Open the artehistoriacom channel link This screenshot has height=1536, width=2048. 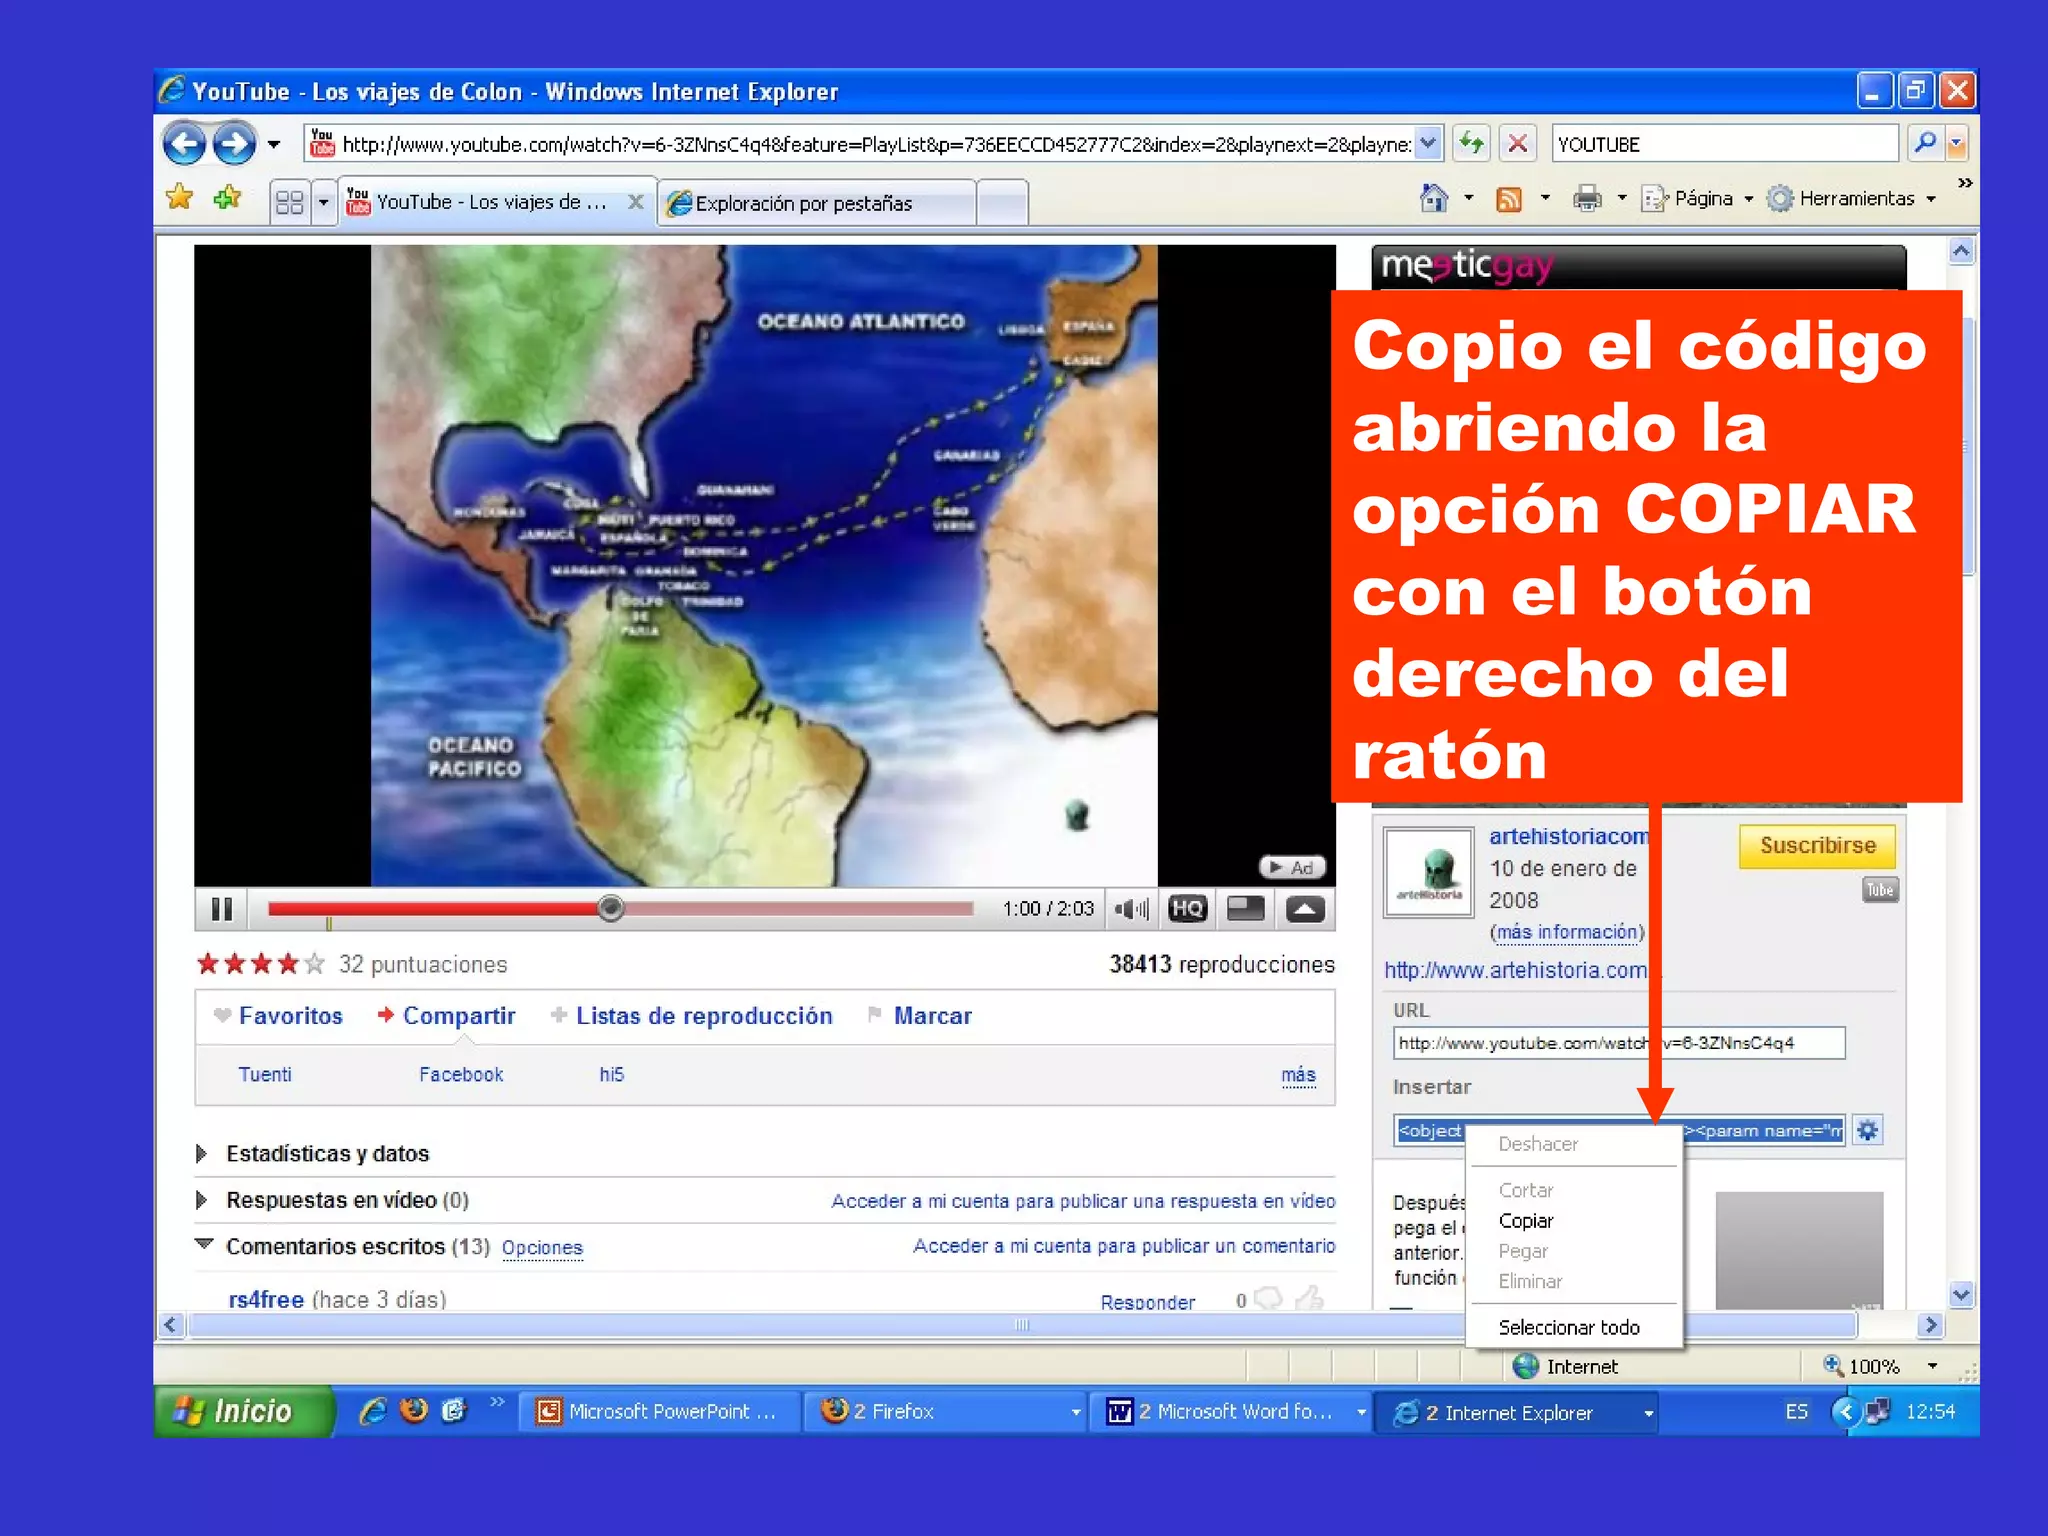1569,836
